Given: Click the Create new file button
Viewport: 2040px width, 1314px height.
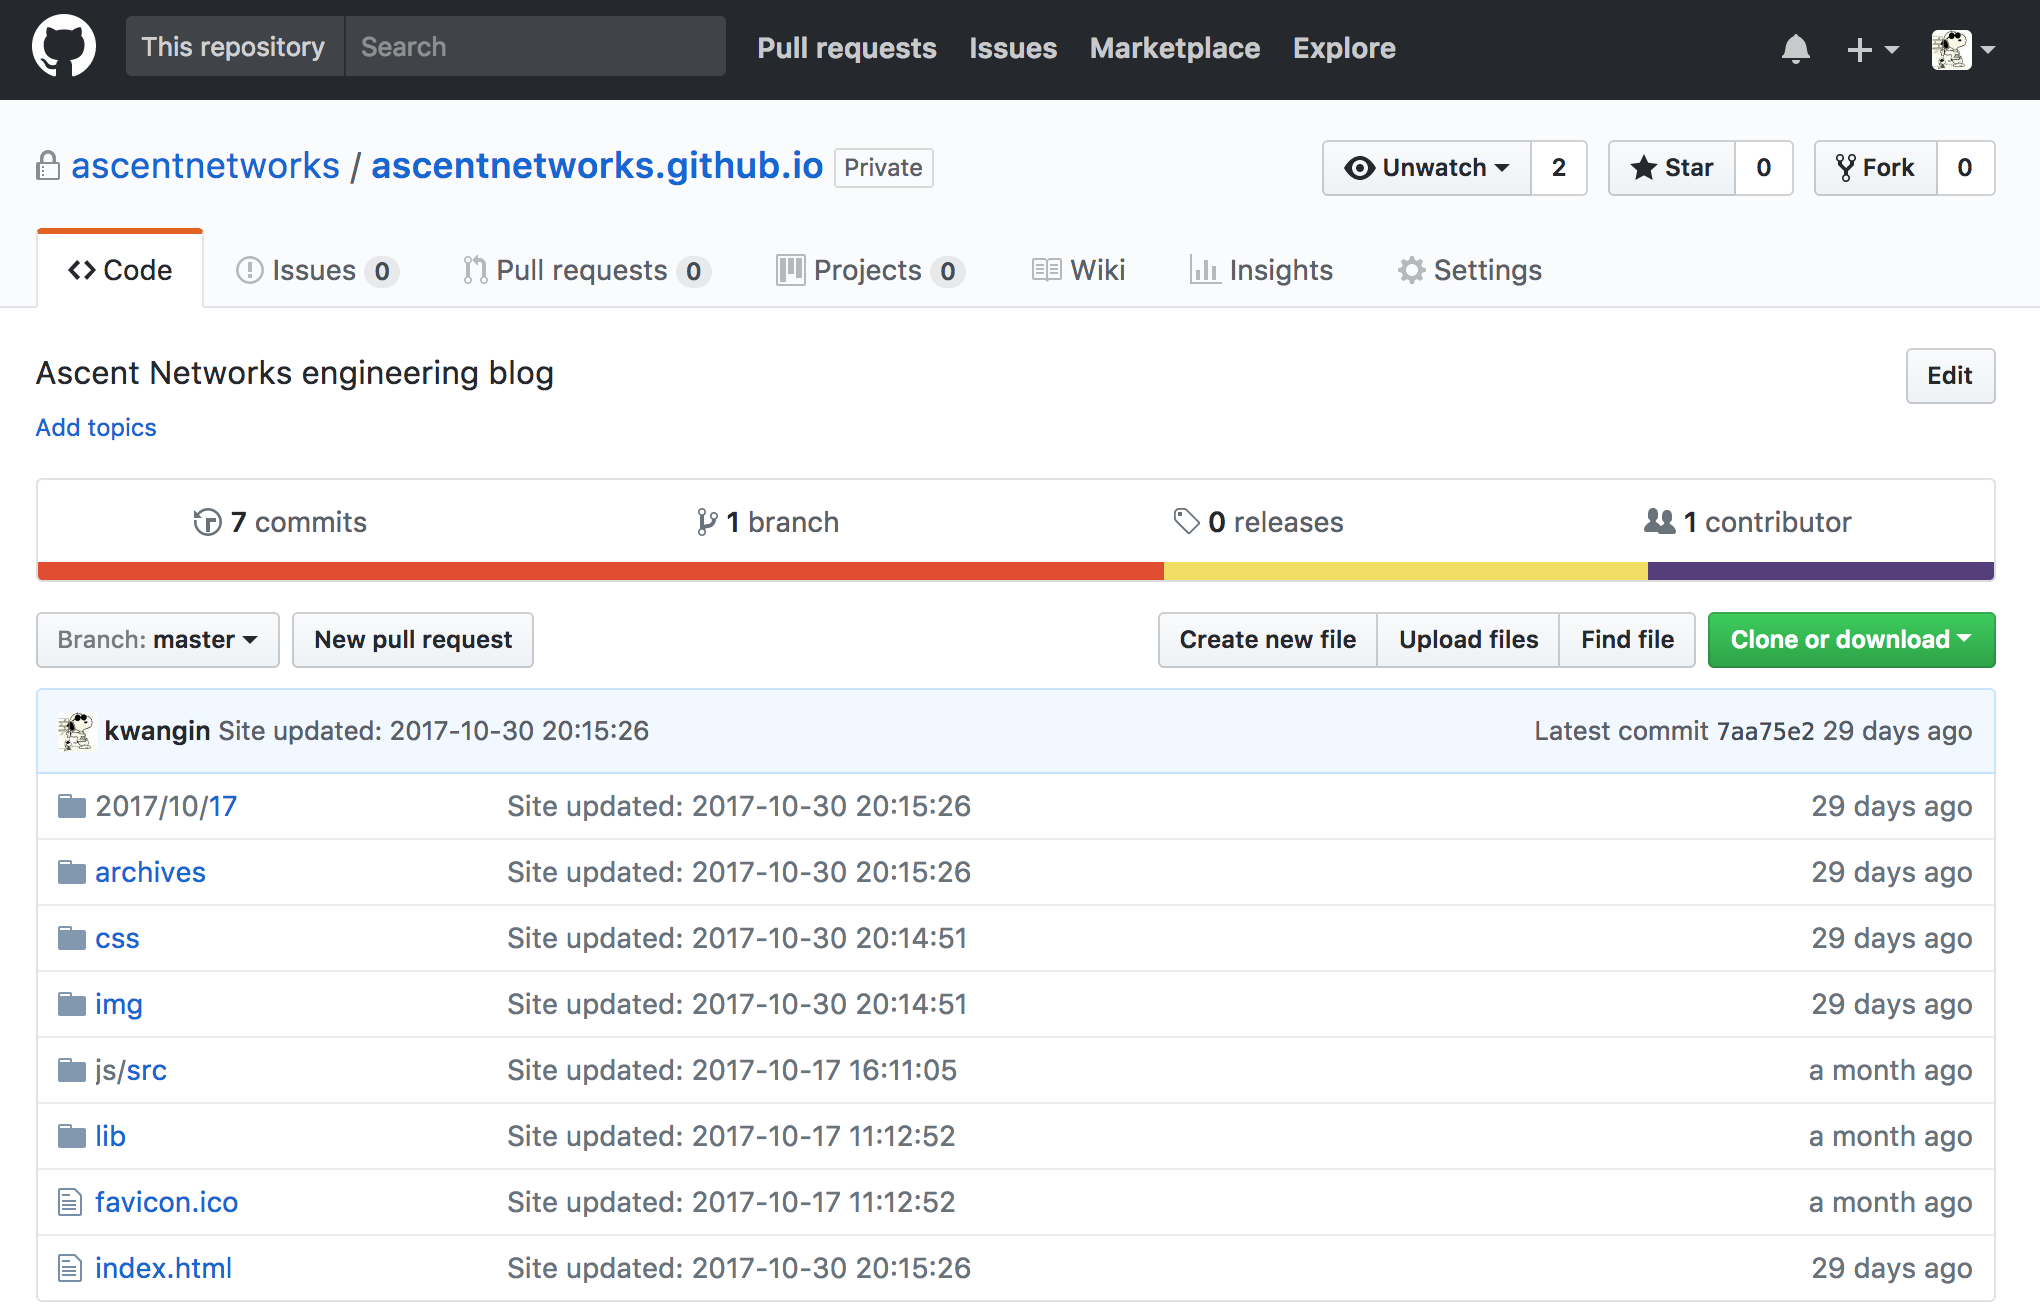Looking at the screenshot, I should click(1267, 639).
